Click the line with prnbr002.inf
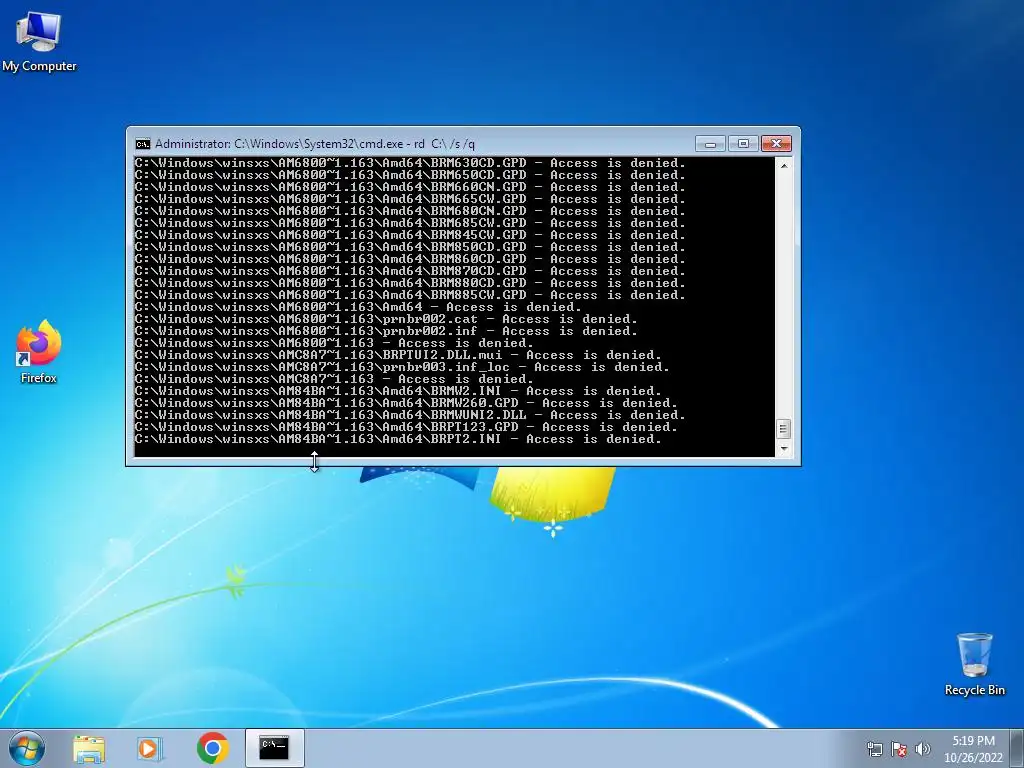 [386, 331]
